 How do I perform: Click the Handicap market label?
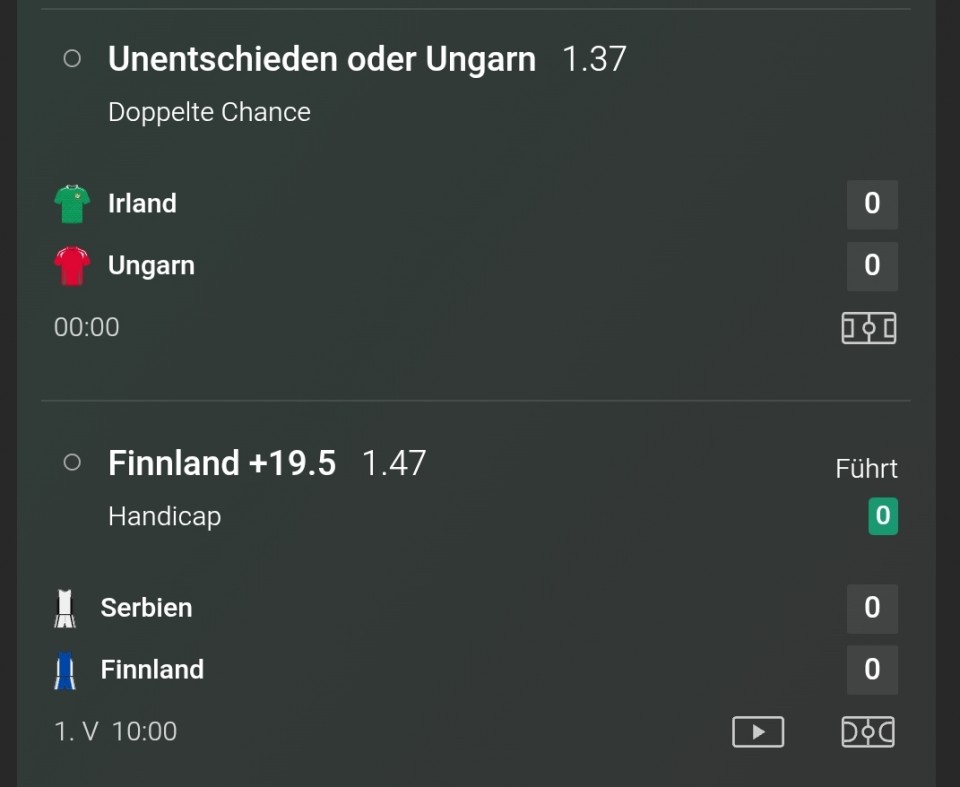pos(165,516)
